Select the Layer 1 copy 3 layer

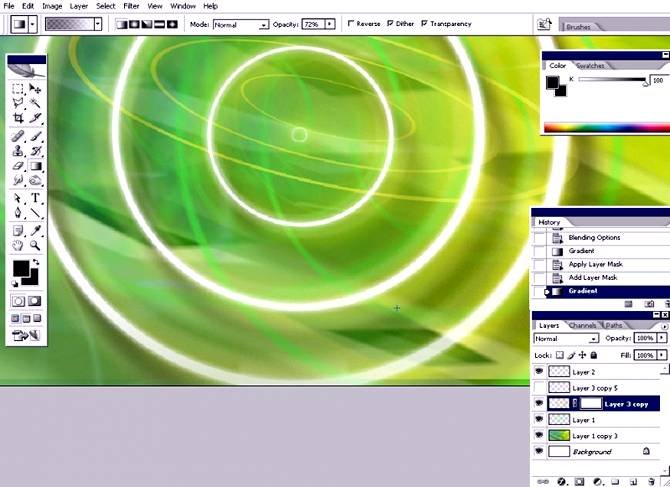(x=596, y=436)
